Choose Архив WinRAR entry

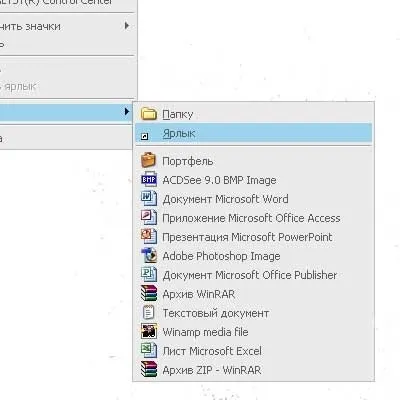(253, 294)
